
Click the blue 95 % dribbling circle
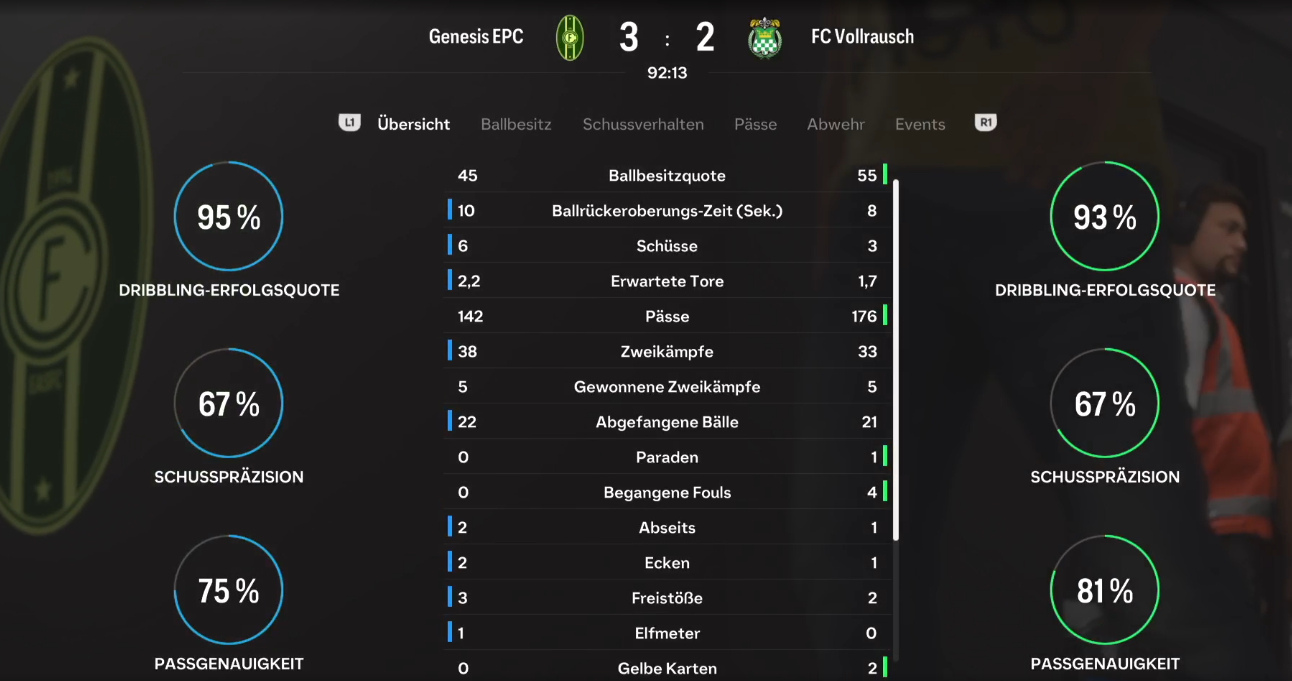click(229, 216)
